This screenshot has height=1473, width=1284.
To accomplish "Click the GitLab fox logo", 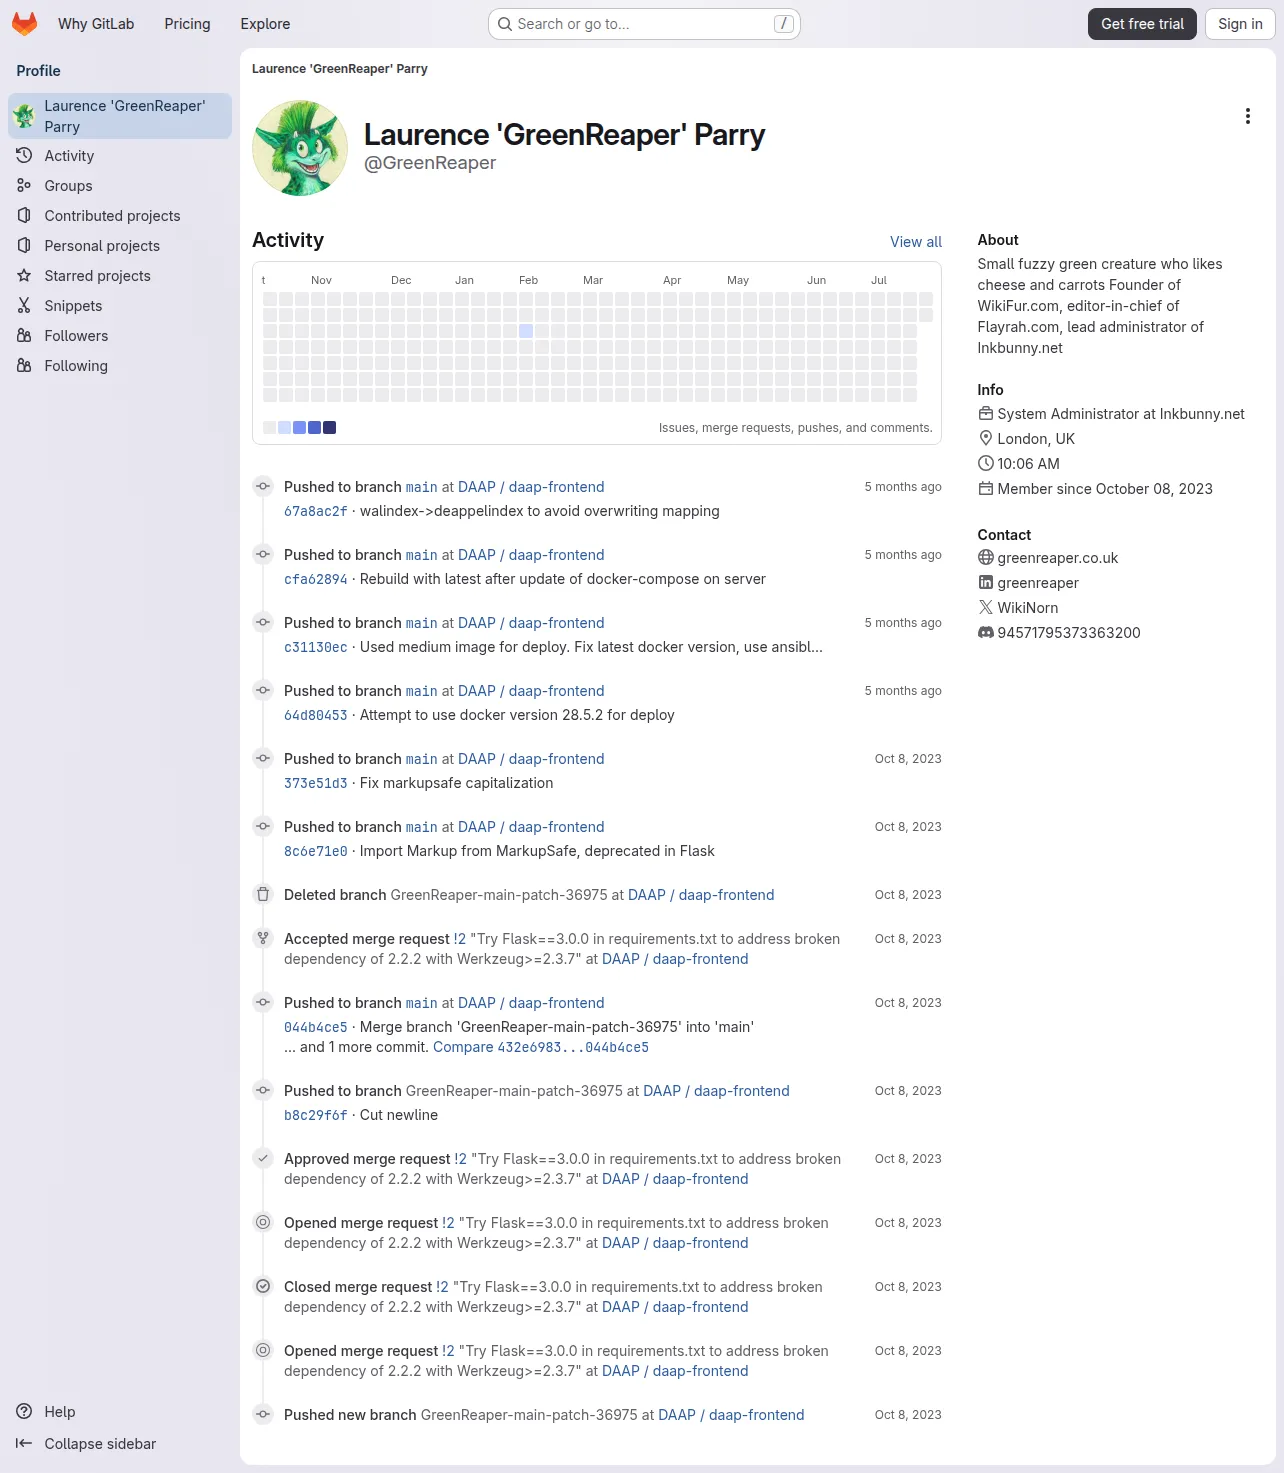I will [24, 24].
